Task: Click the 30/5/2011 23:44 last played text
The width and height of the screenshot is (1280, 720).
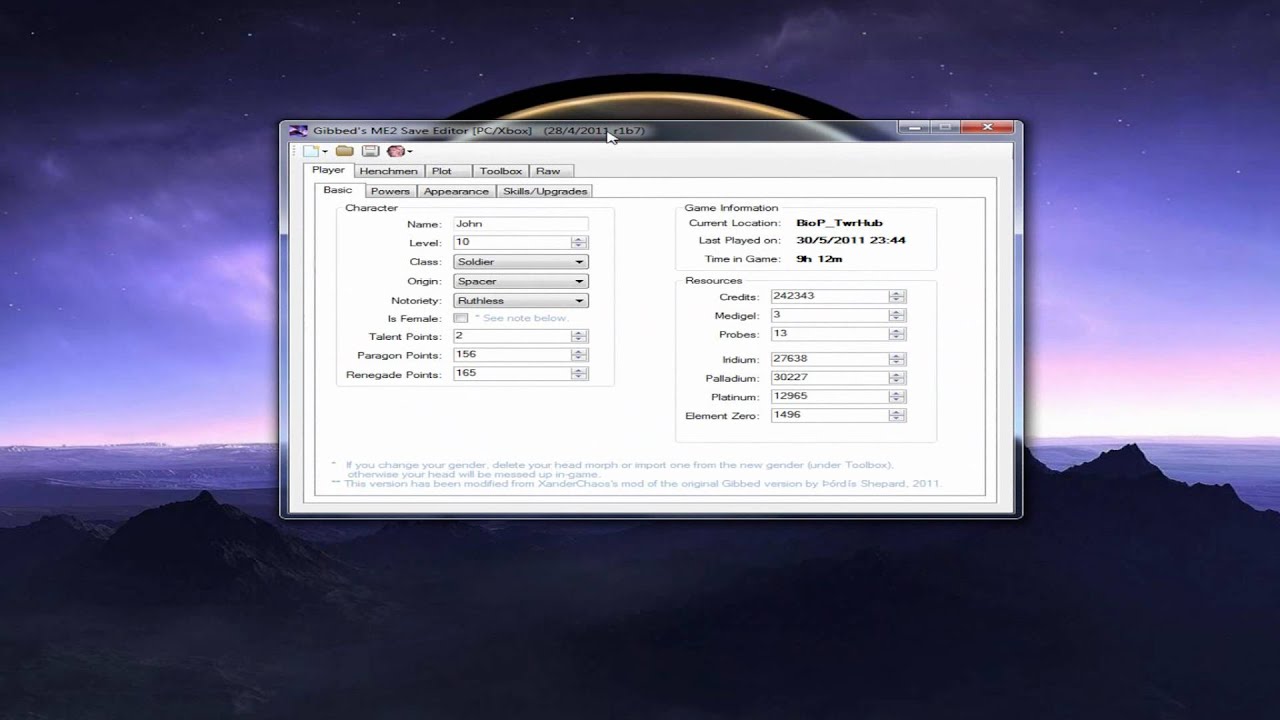Action: (851, 240)
